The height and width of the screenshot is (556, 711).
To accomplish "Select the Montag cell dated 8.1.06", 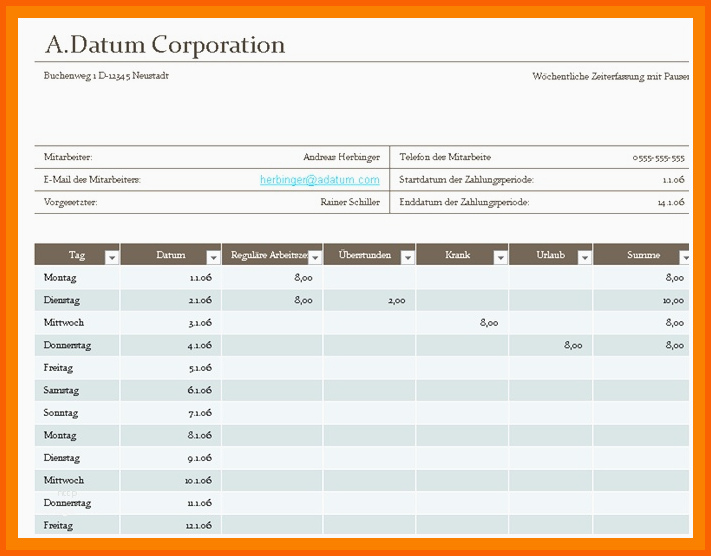I will pos(77,435).
